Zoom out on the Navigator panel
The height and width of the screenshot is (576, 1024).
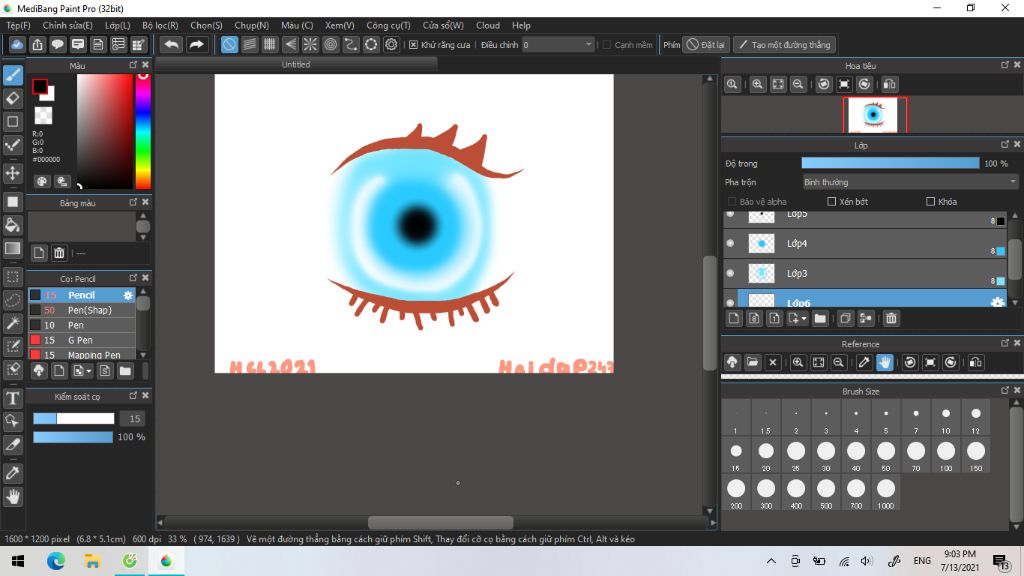798,84
